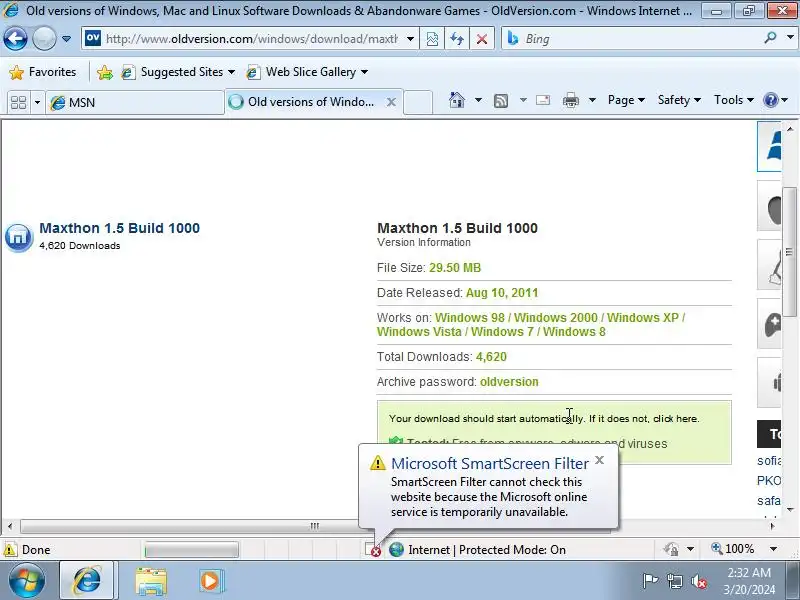Click the horizontal scrollbar left arrow
Image resolution: width=800 pixels, height=600 pixels.
(10, 526)
